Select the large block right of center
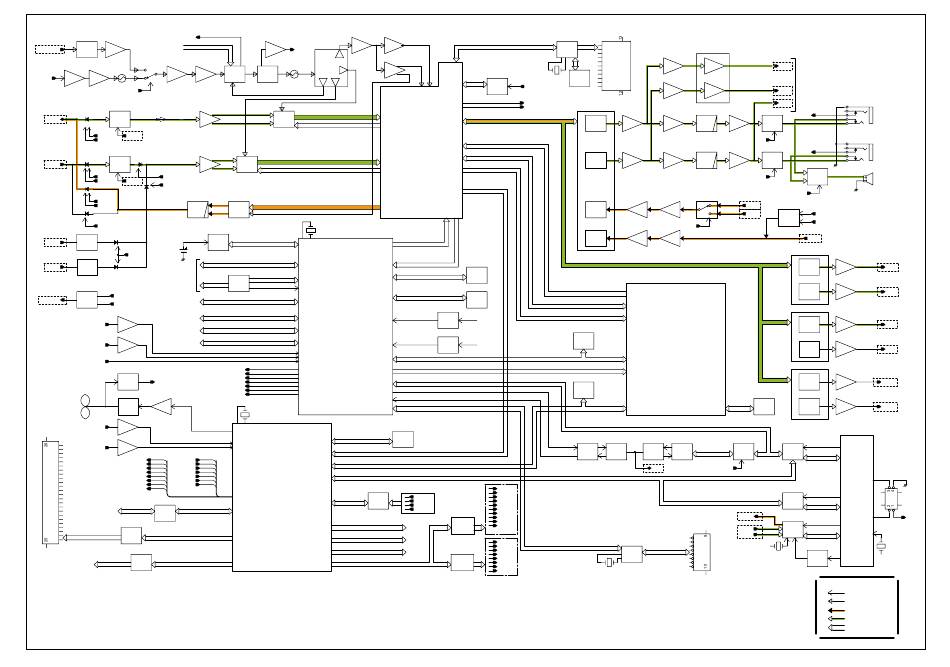The height and width of the screenshot is (667, 950). (676, 350)
